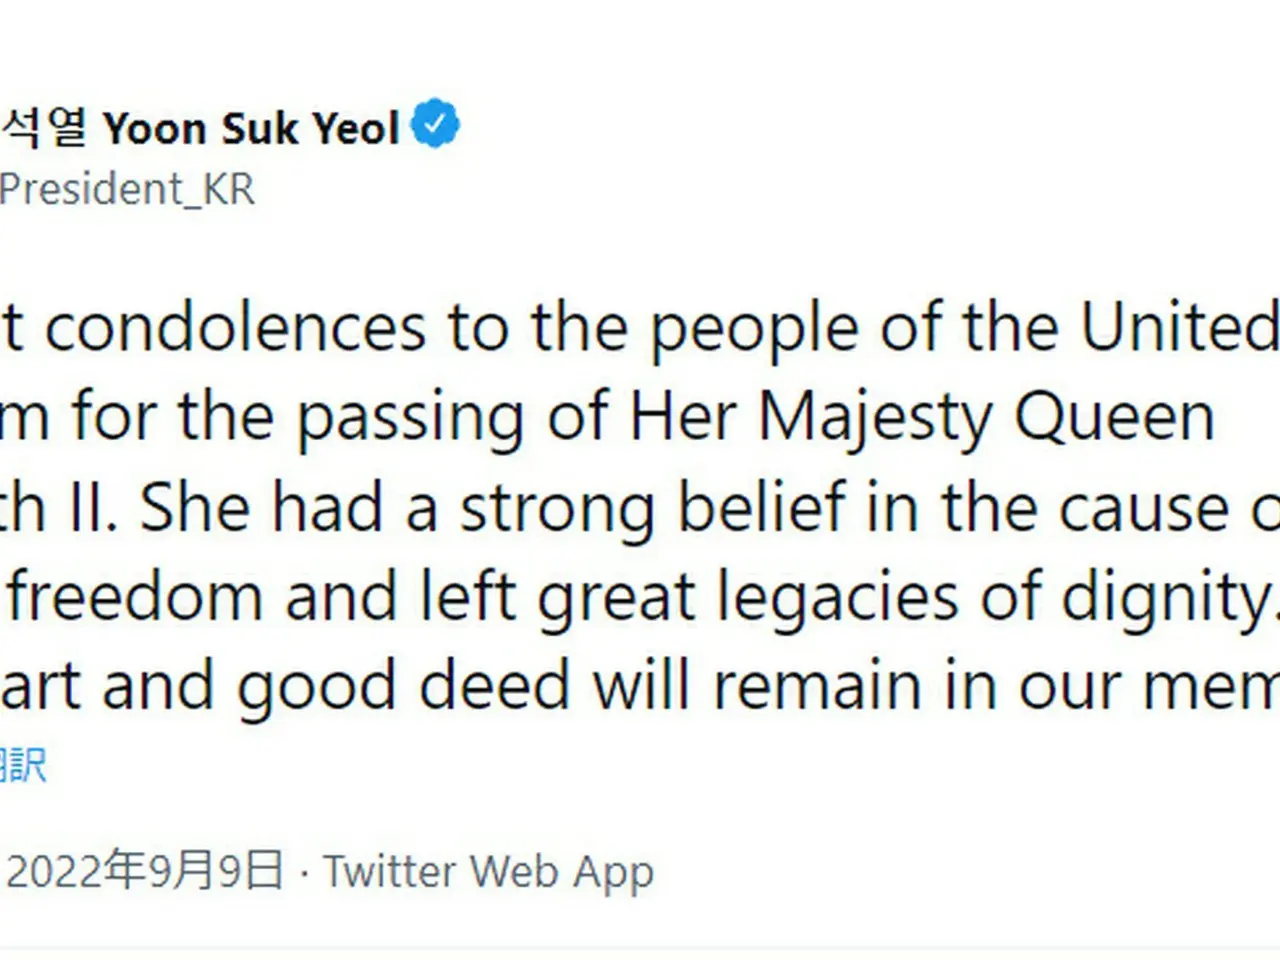Click "people of the United" text
The height and width of the screenshot is (960, 1280).
point(964,330)
